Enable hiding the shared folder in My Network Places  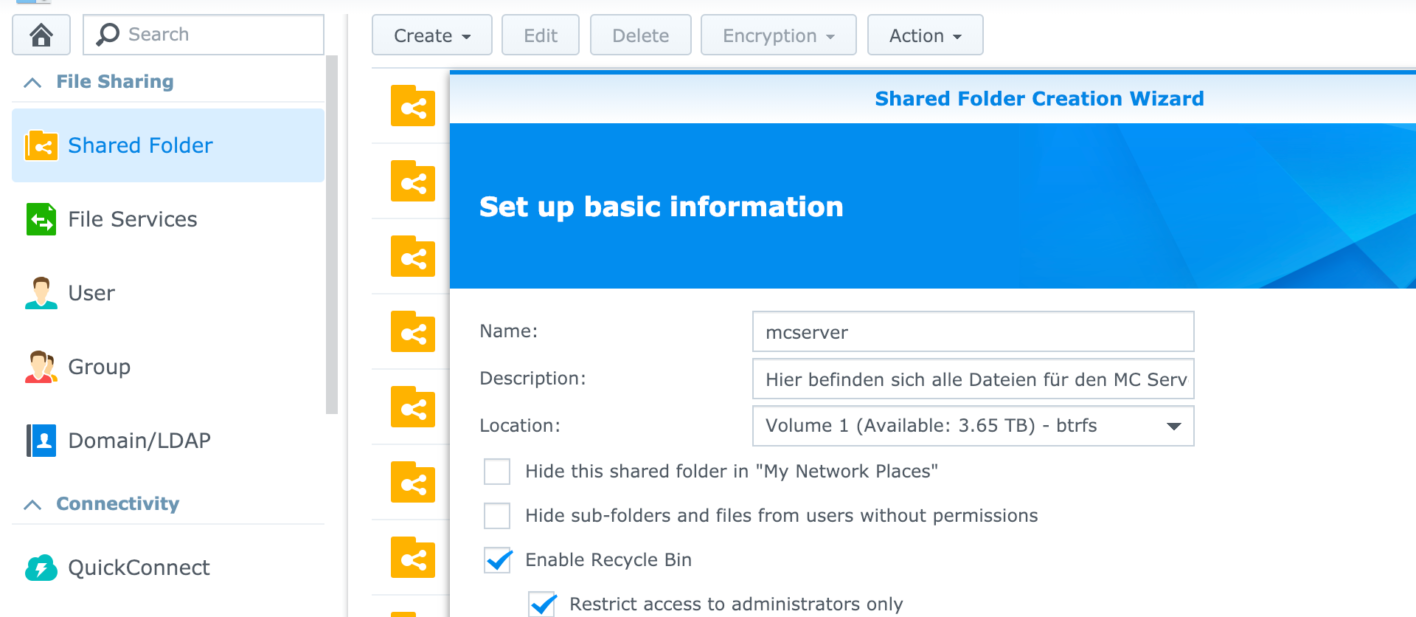[x=497, y=471]
